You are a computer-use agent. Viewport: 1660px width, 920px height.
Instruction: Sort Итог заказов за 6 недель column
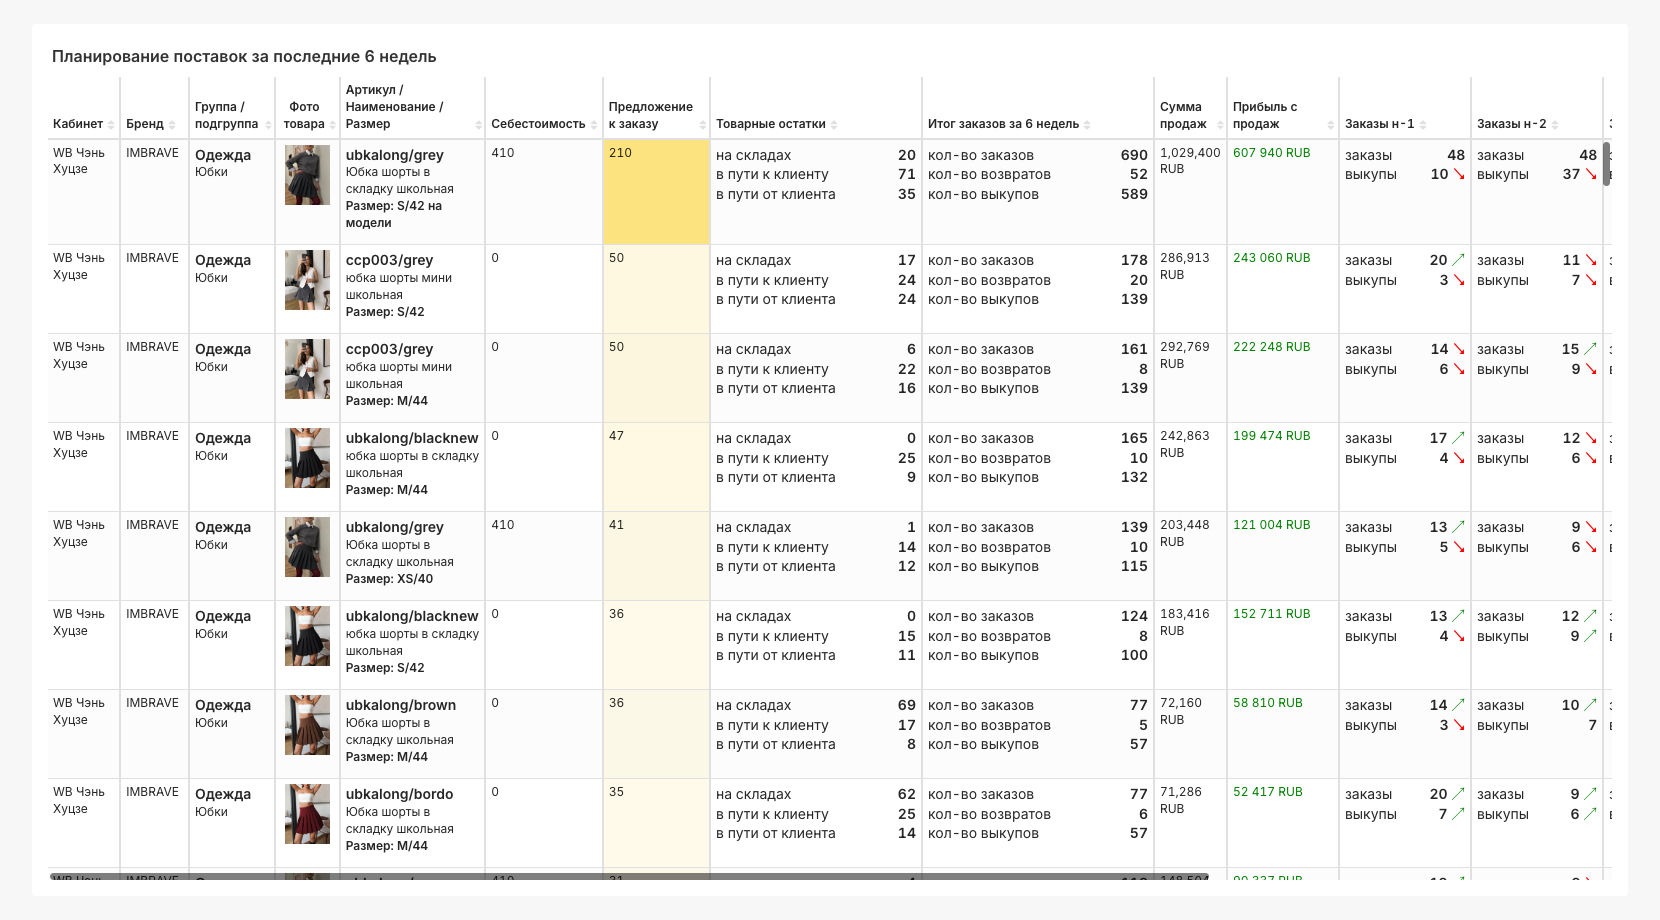click(1087, 125)
